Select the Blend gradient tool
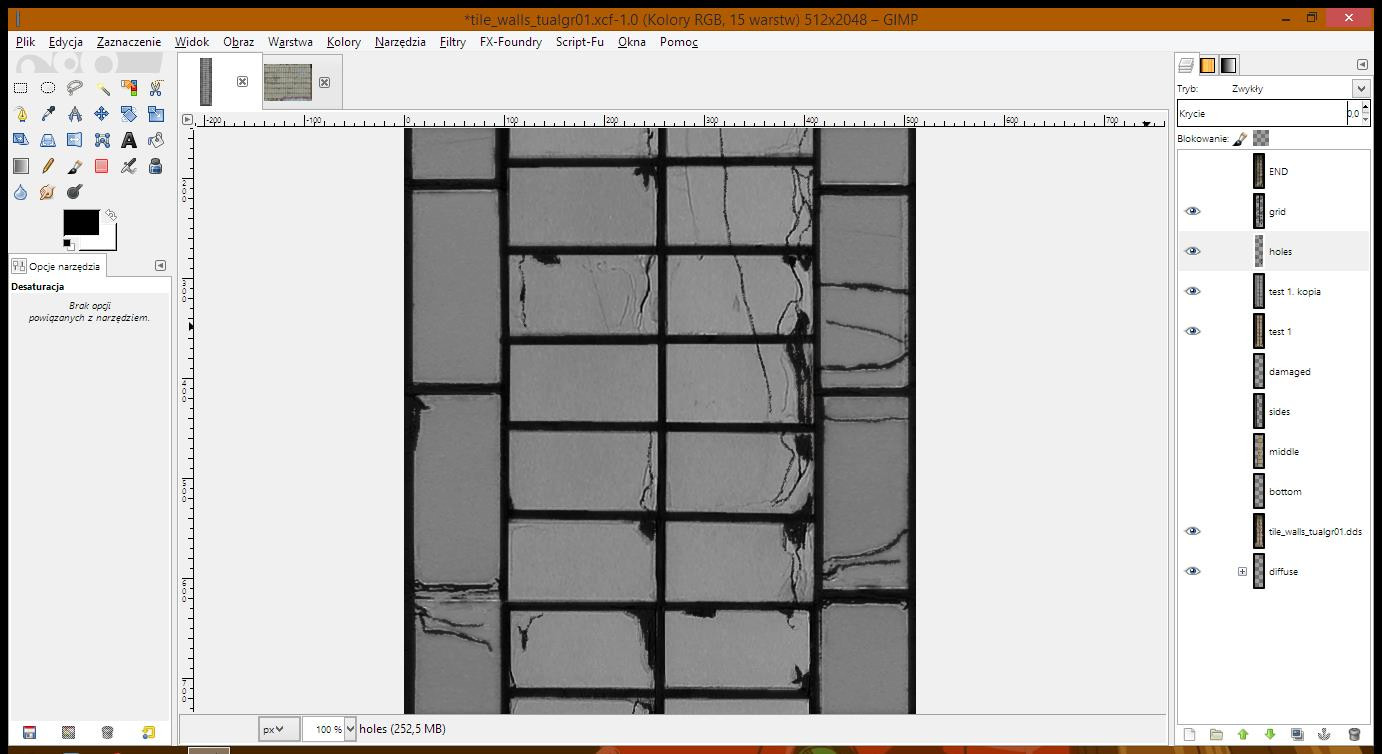Viewport: 1382px width, 754px height. point(20,166)
